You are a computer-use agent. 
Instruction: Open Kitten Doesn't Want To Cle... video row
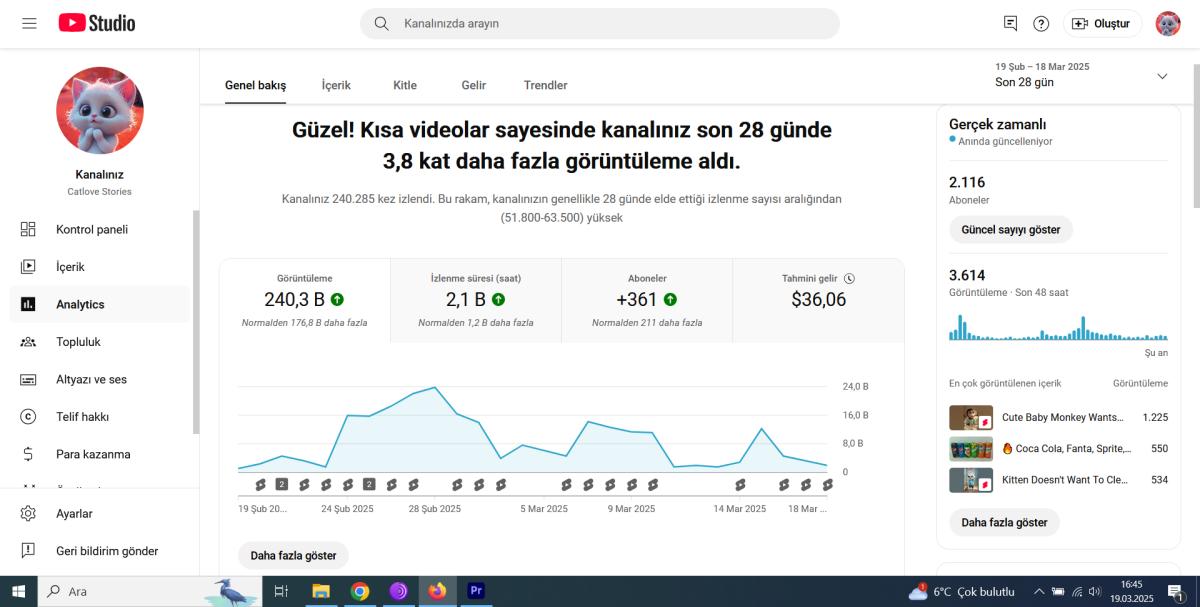(1058, 480)
